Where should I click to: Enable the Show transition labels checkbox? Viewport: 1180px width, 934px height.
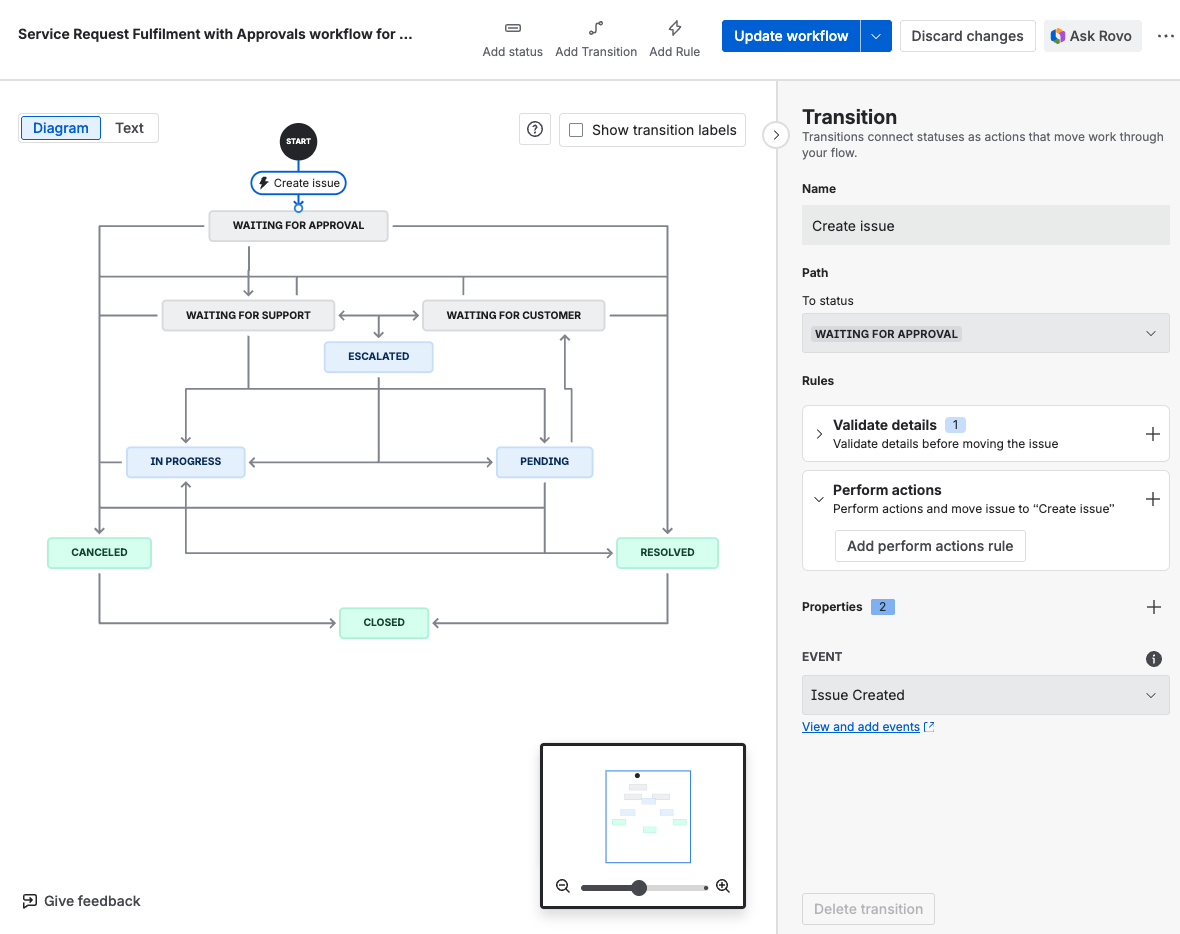tap(575, 130)
